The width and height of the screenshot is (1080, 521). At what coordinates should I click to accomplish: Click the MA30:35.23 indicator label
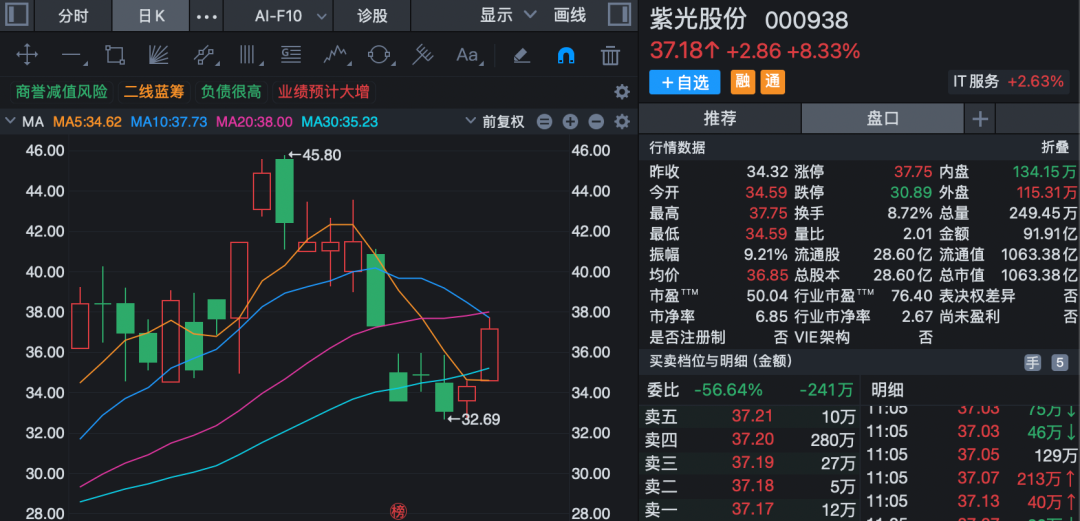click(340, 122)
